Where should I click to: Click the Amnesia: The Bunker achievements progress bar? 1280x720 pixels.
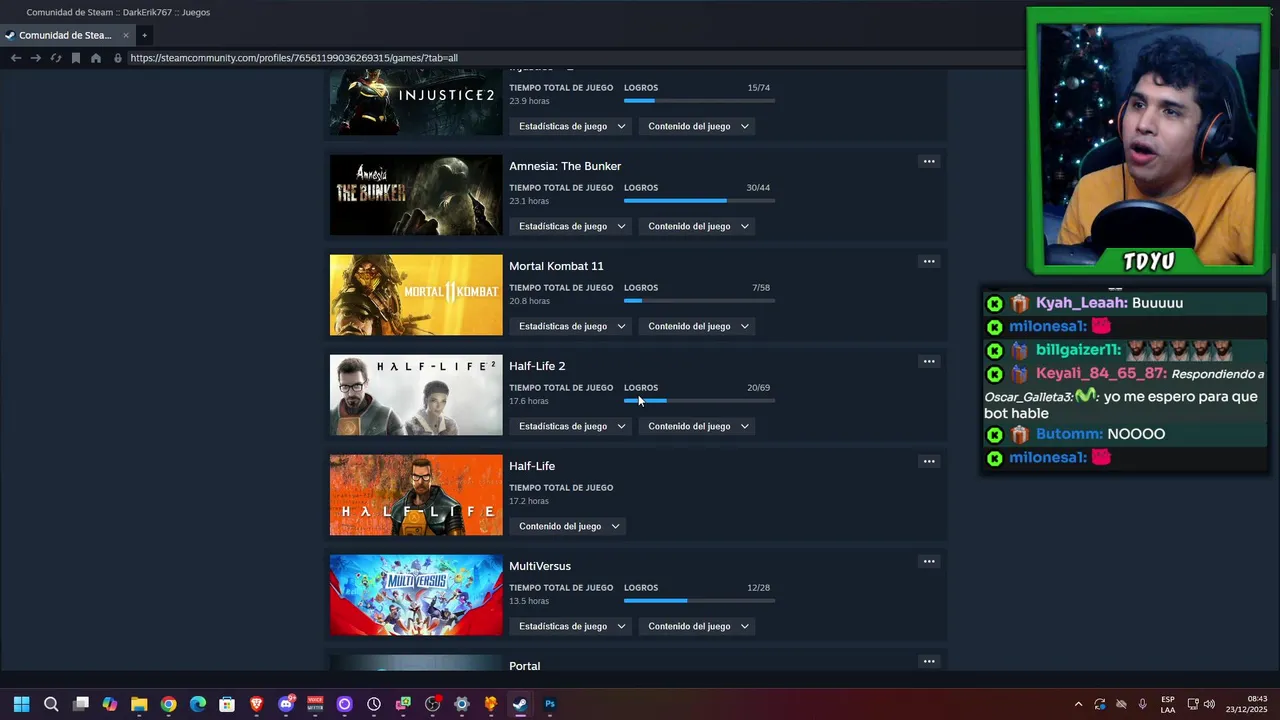tap(699, 201)
